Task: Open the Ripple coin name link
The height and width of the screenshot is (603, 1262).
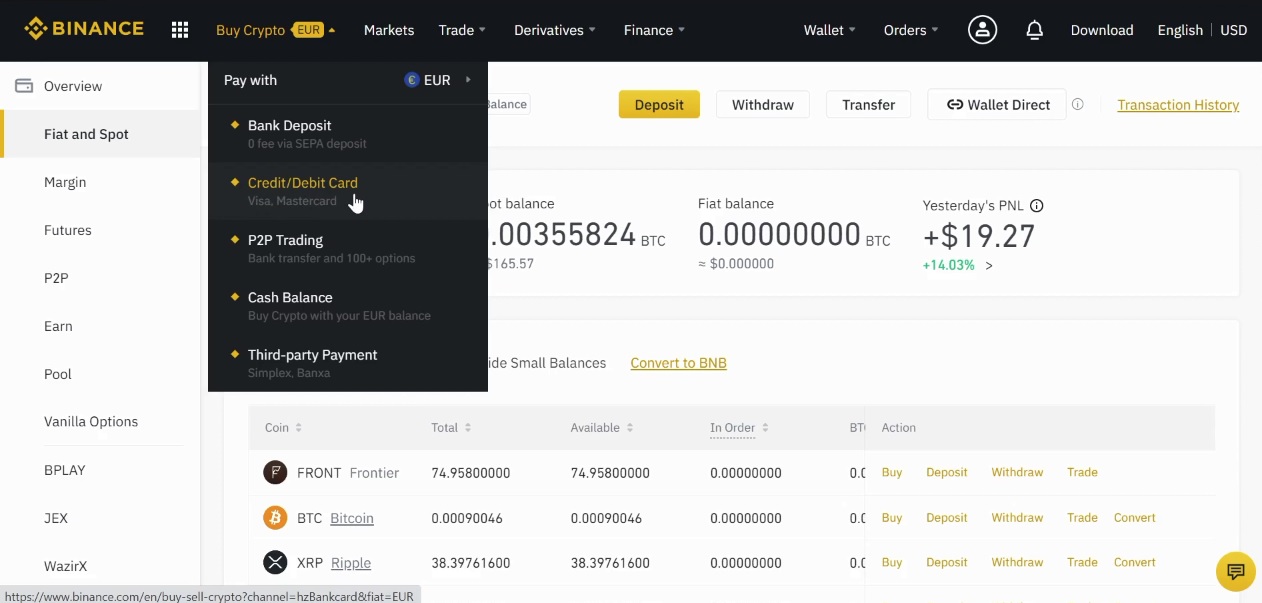Action: point(351,563)
